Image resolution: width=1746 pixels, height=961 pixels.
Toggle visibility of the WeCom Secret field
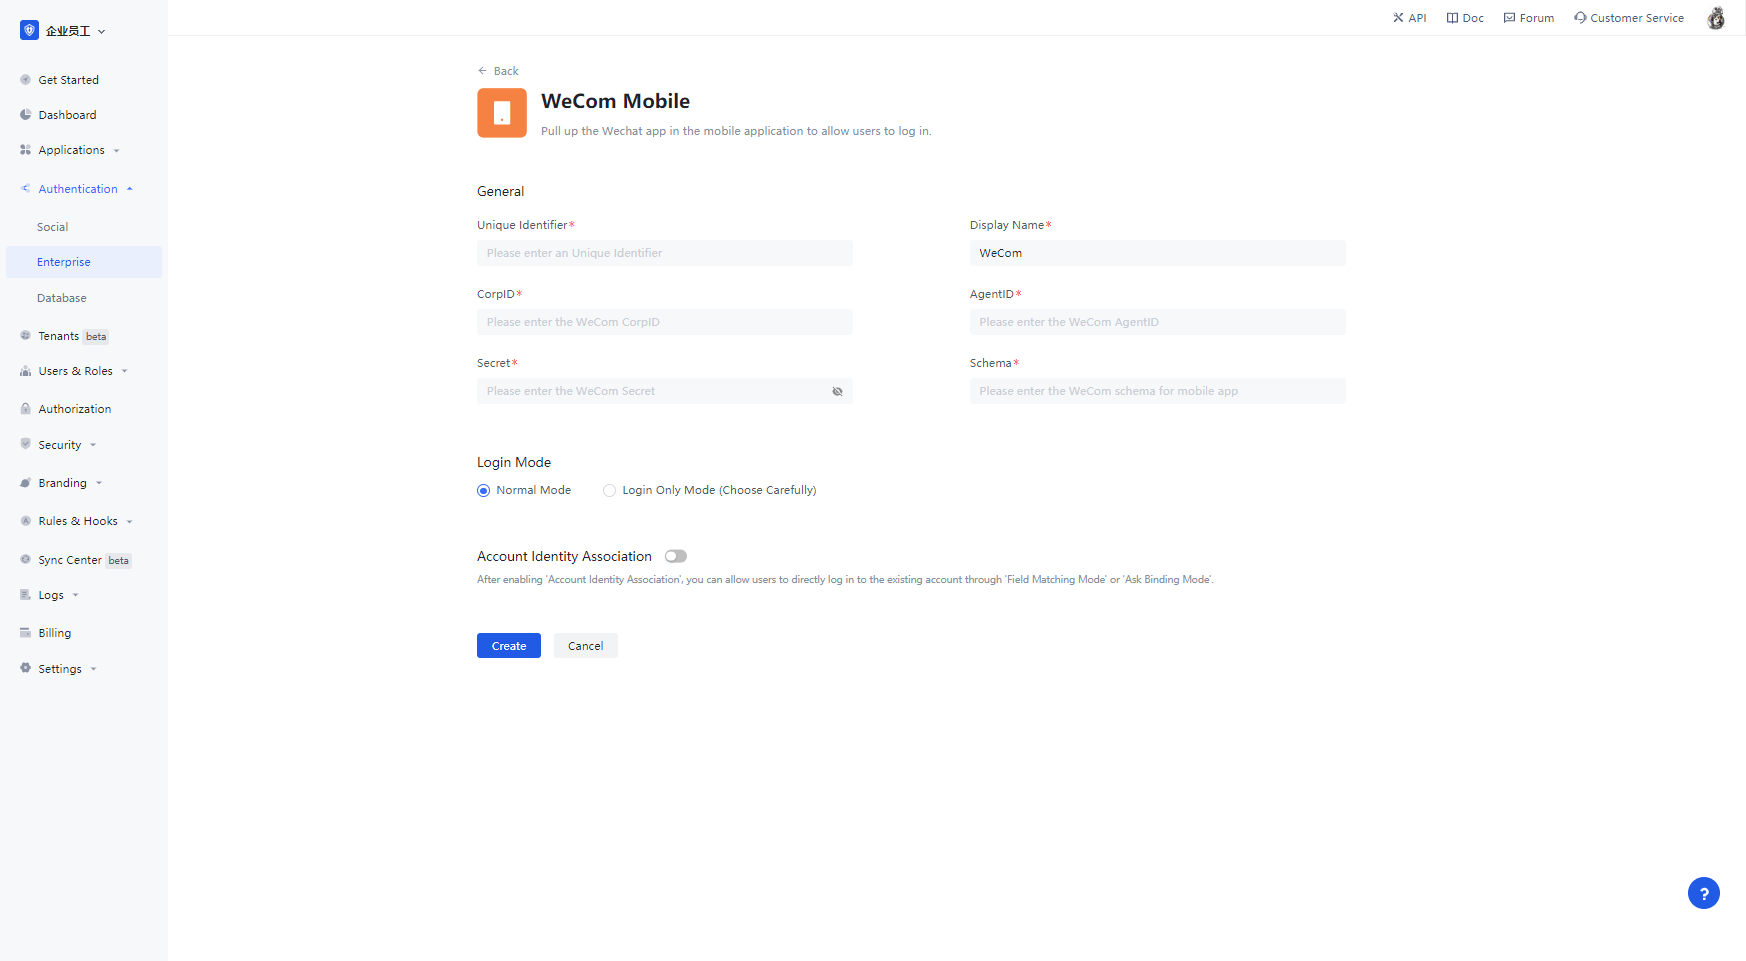pos(837,391)
